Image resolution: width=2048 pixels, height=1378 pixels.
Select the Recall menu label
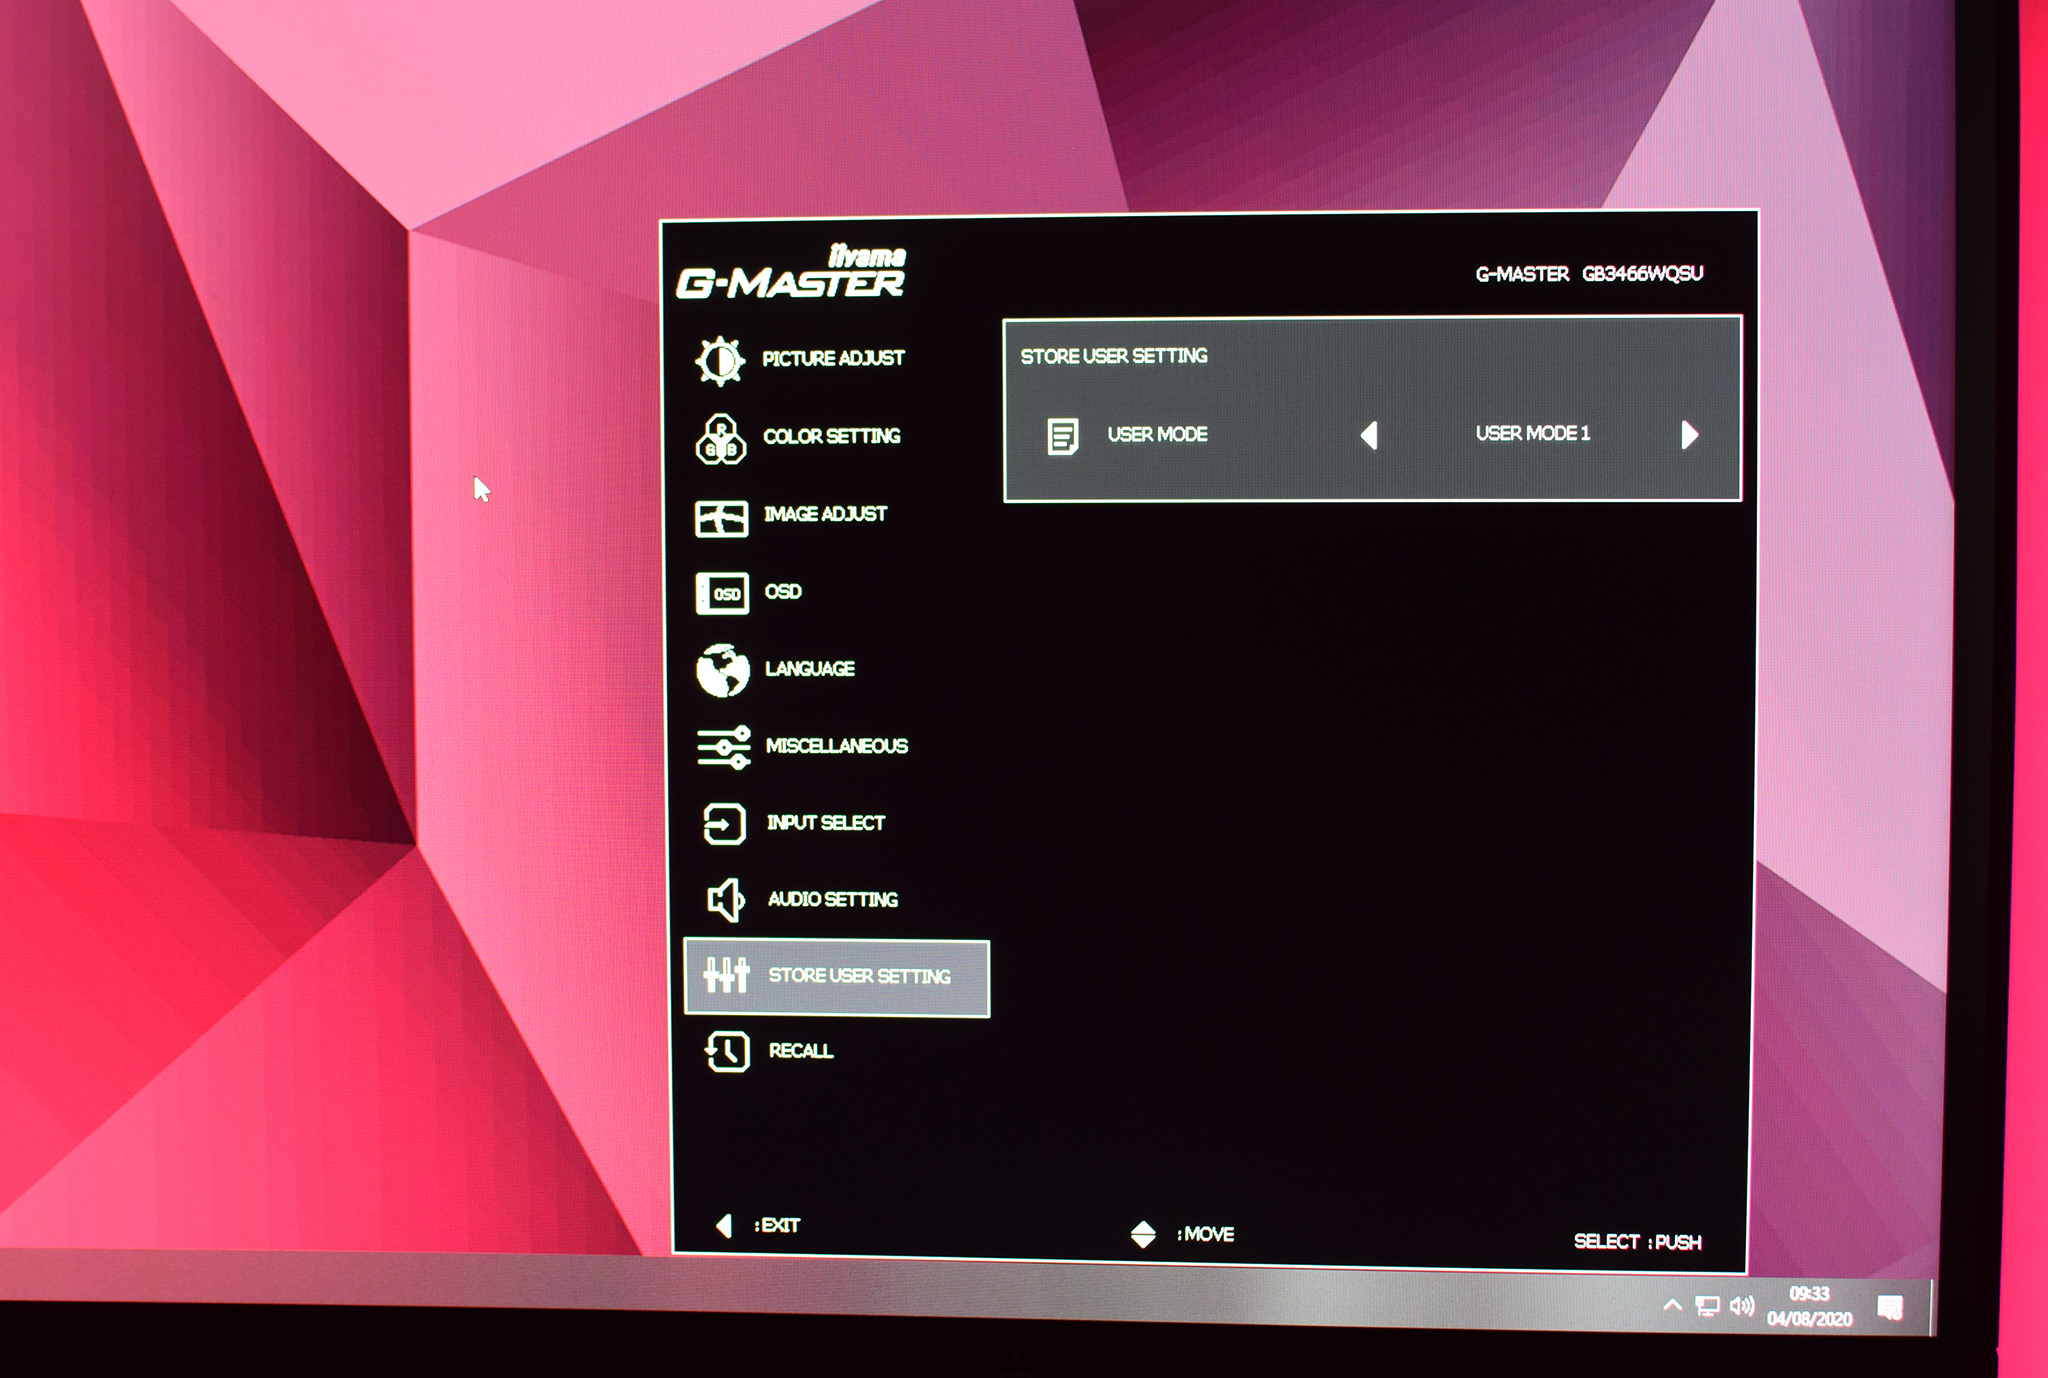[x=801, y=1051]
